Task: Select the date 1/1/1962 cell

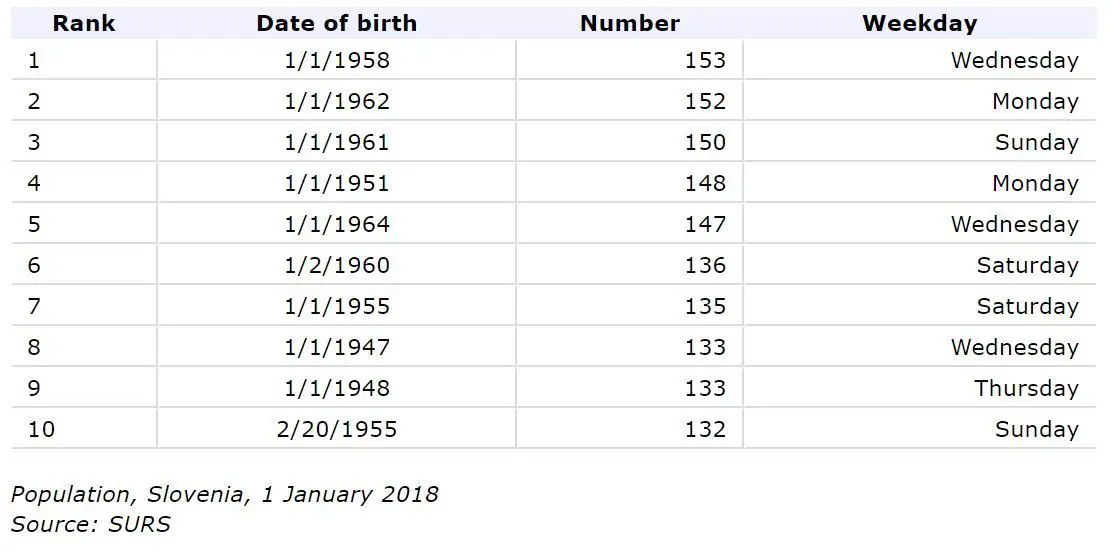Action: click(337, 101)
